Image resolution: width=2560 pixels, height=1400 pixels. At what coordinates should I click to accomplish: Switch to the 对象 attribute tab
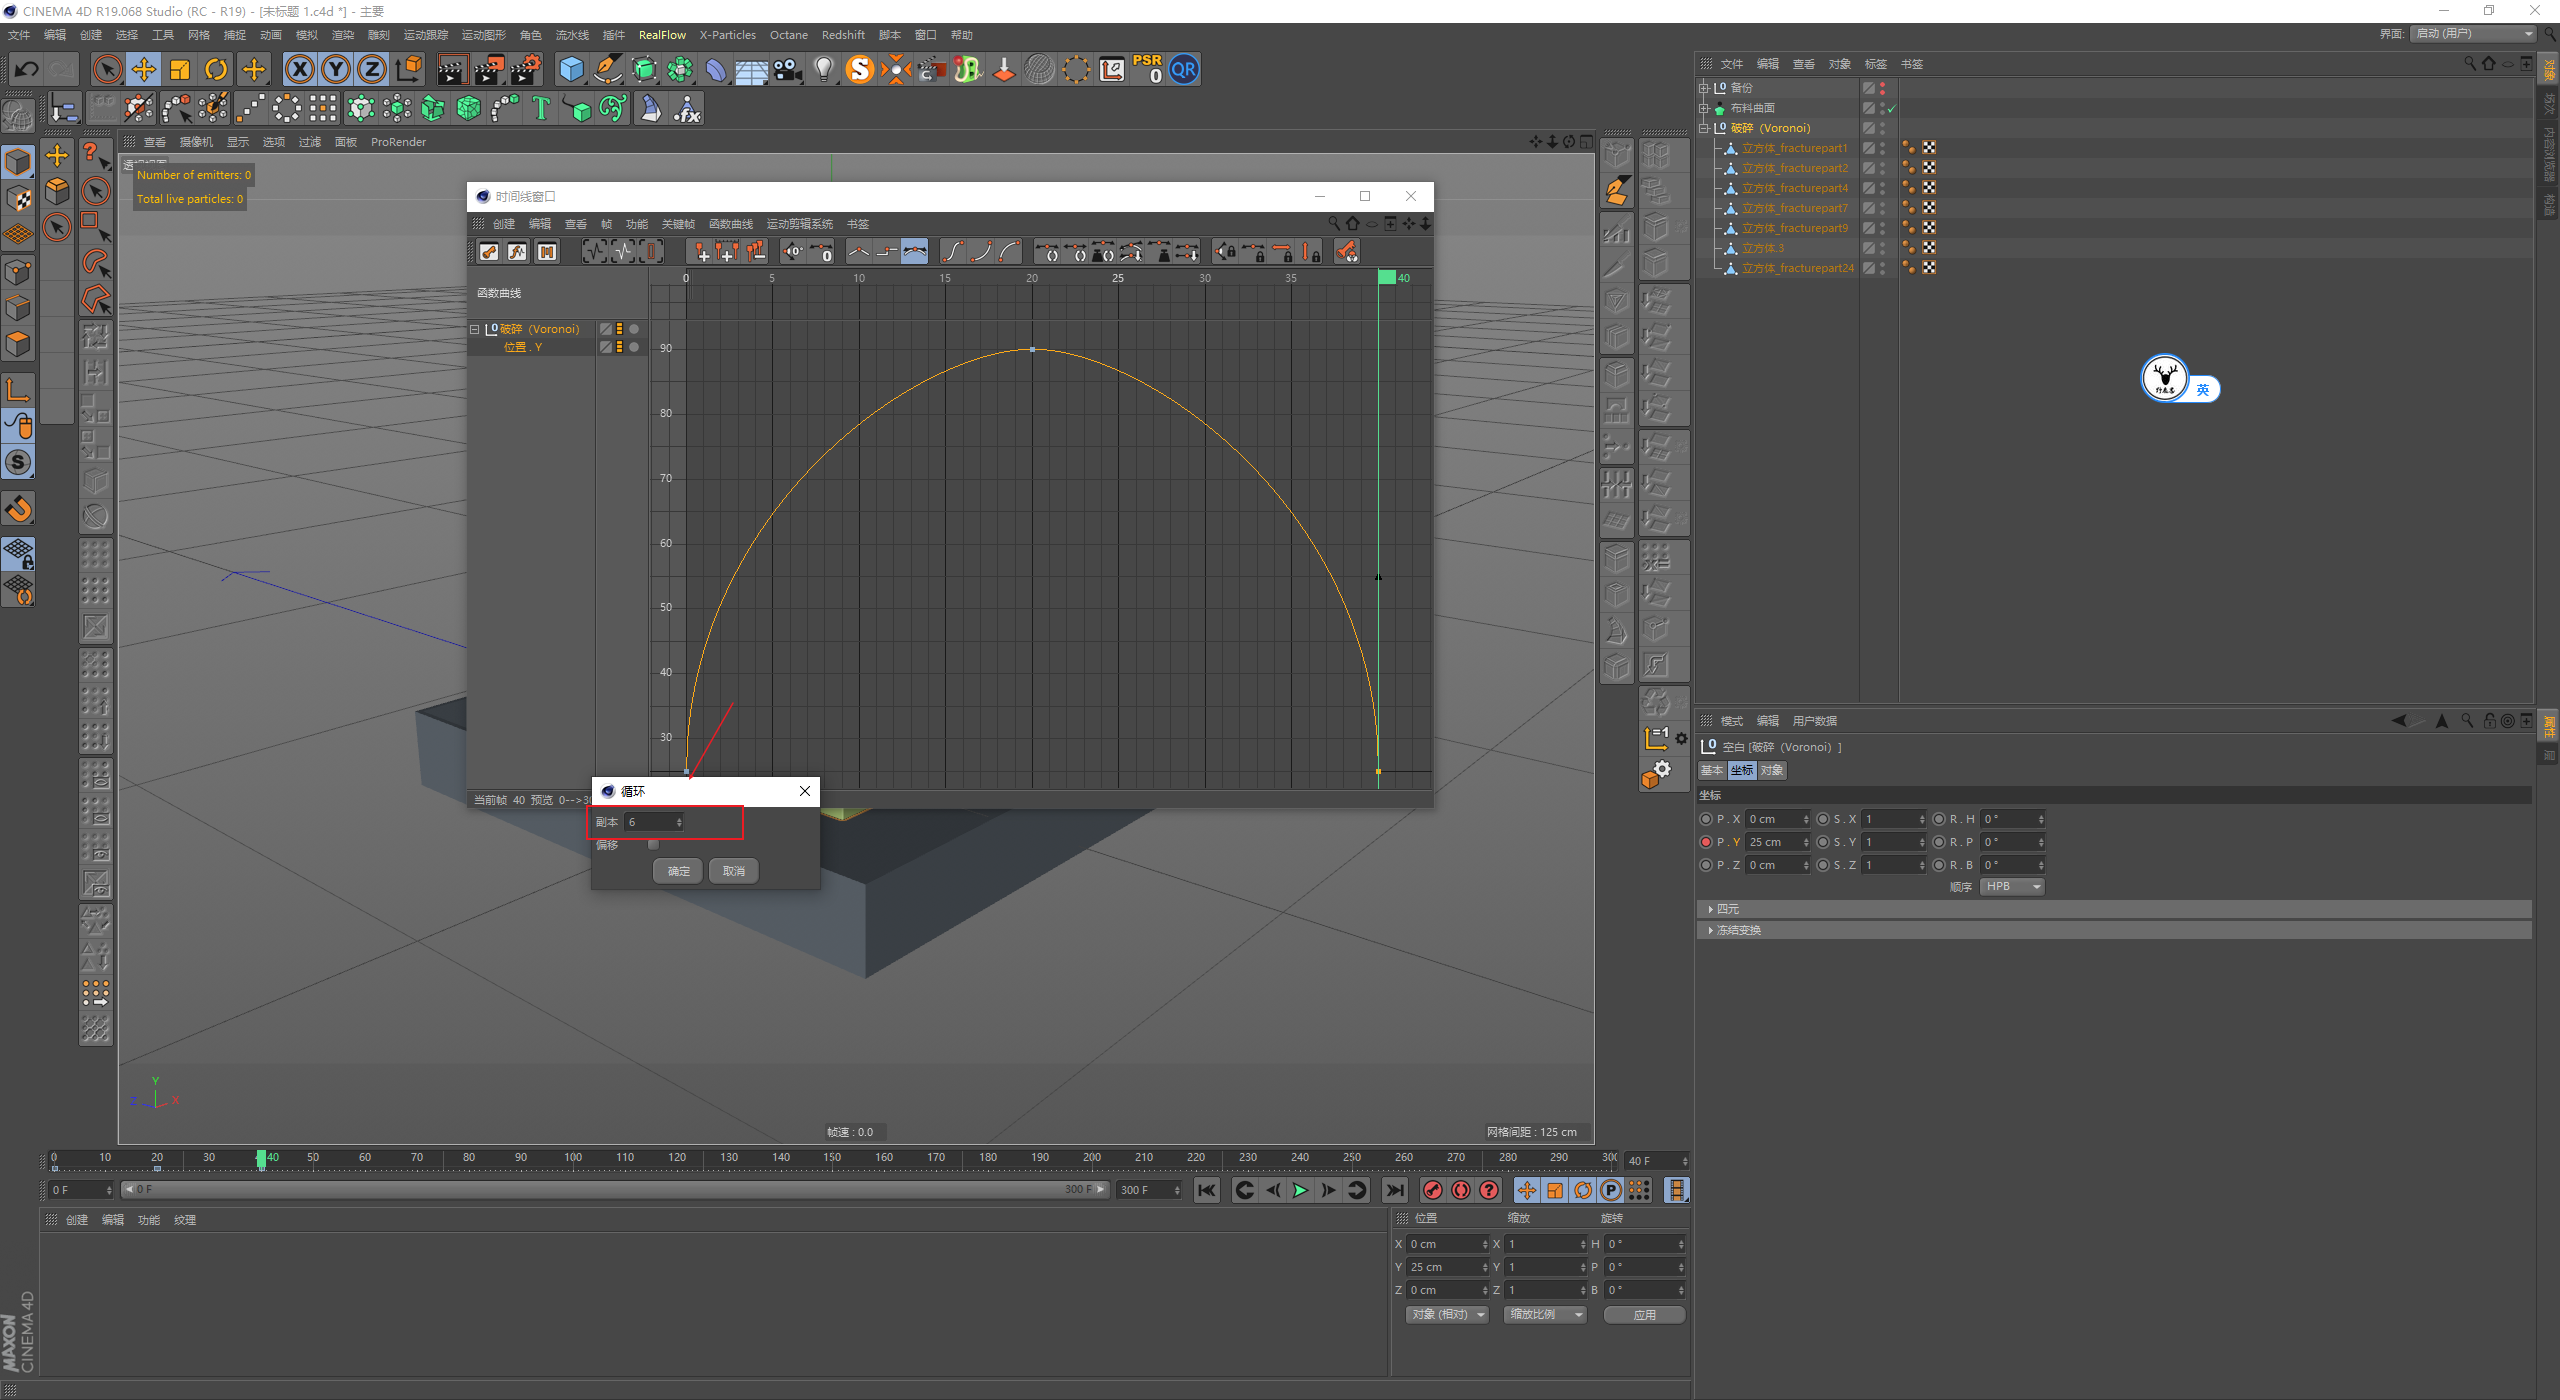click(x=1772, y=770)
